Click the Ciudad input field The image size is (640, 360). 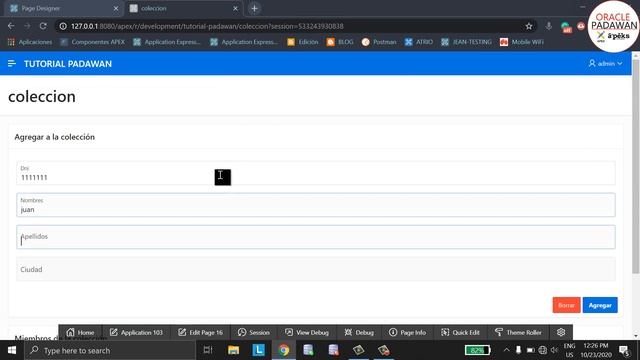tap(316, 269)
